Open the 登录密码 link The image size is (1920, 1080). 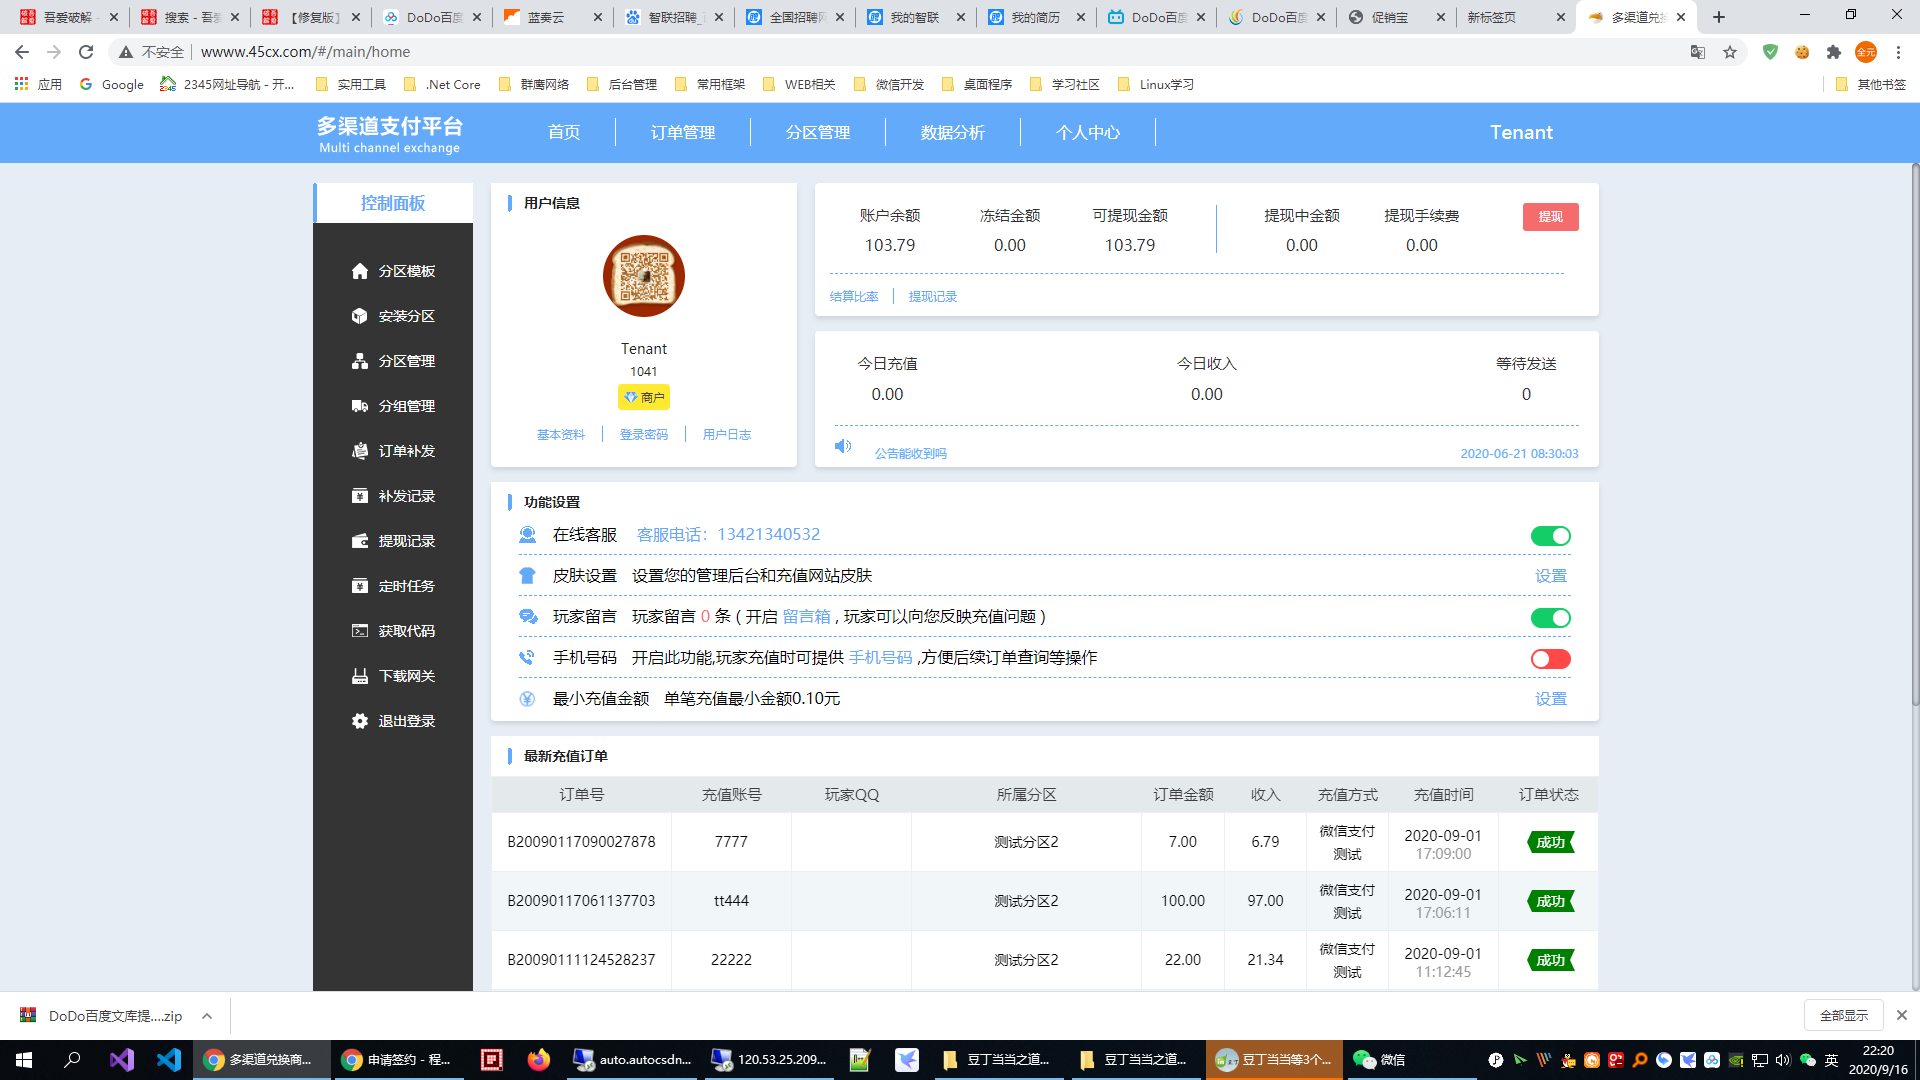click(644, 435)
